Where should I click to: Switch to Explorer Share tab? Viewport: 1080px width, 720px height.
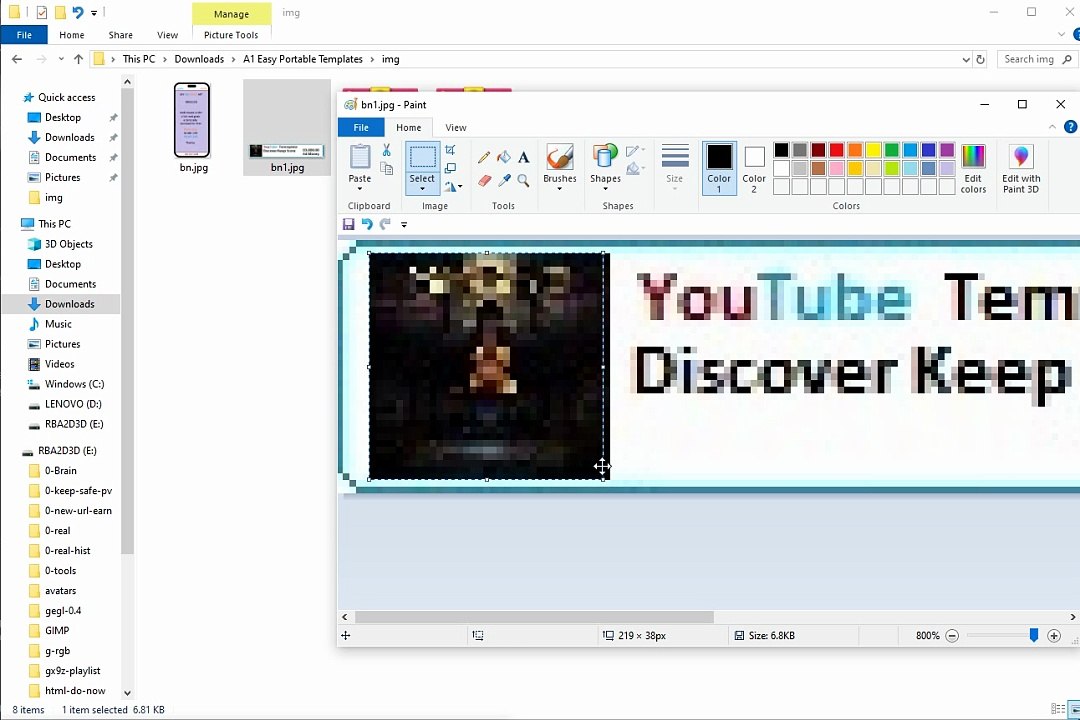tap(121, 35)
